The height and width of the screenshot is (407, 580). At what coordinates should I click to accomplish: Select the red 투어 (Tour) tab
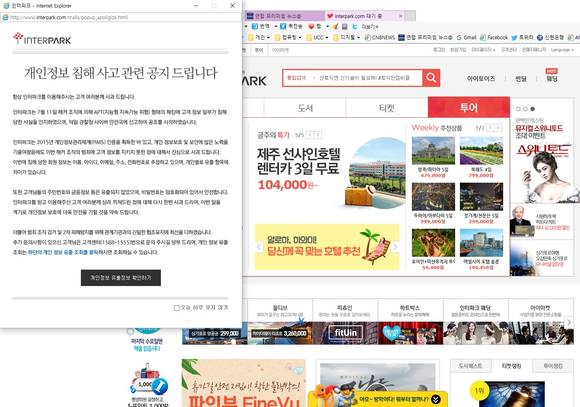click(x=469, y=107)
